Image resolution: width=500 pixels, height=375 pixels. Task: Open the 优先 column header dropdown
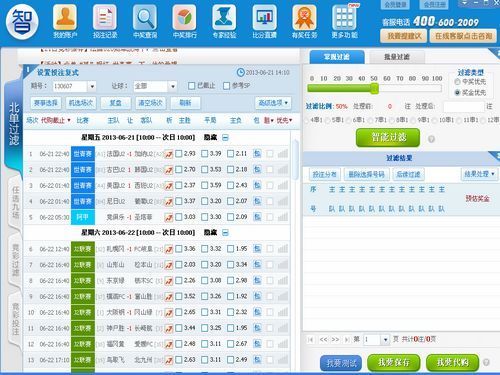290,120
